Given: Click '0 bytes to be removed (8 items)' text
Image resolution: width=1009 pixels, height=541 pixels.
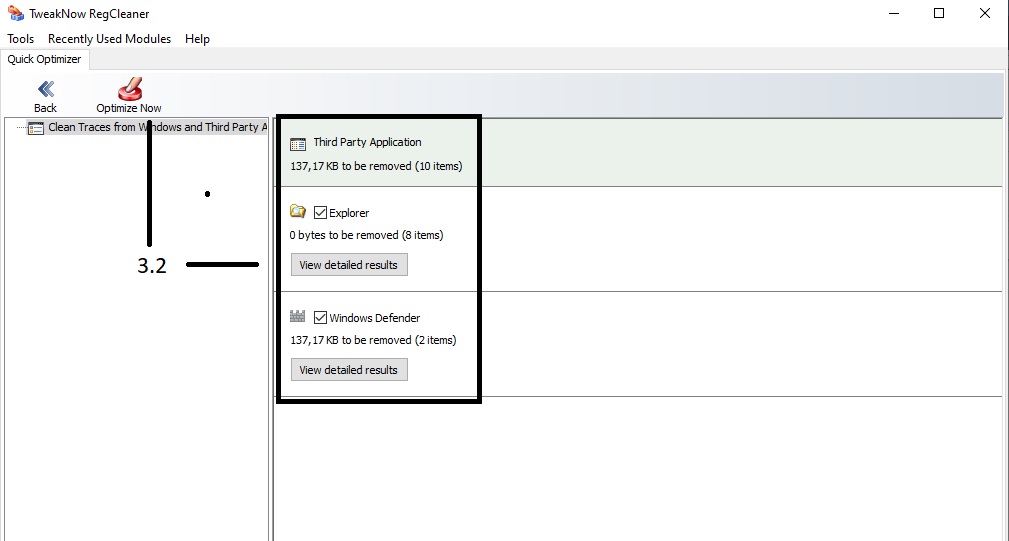Looking at the screenshot, I should (366, 235).
